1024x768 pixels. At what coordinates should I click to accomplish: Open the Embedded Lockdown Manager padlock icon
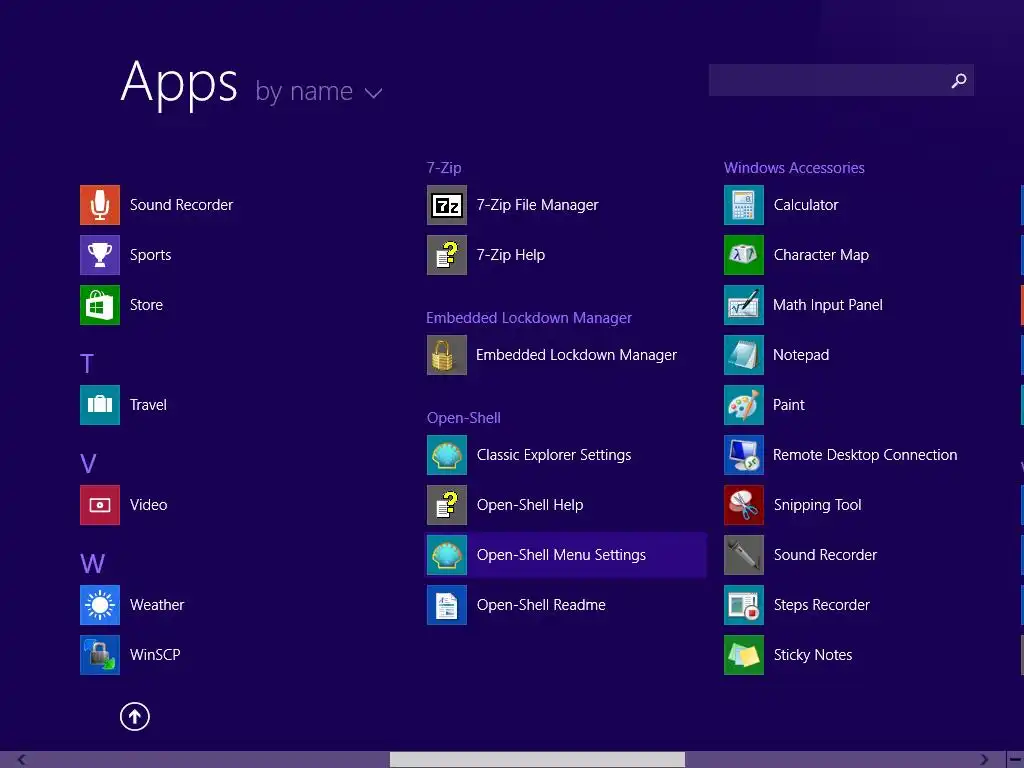[x=447, y=355]
